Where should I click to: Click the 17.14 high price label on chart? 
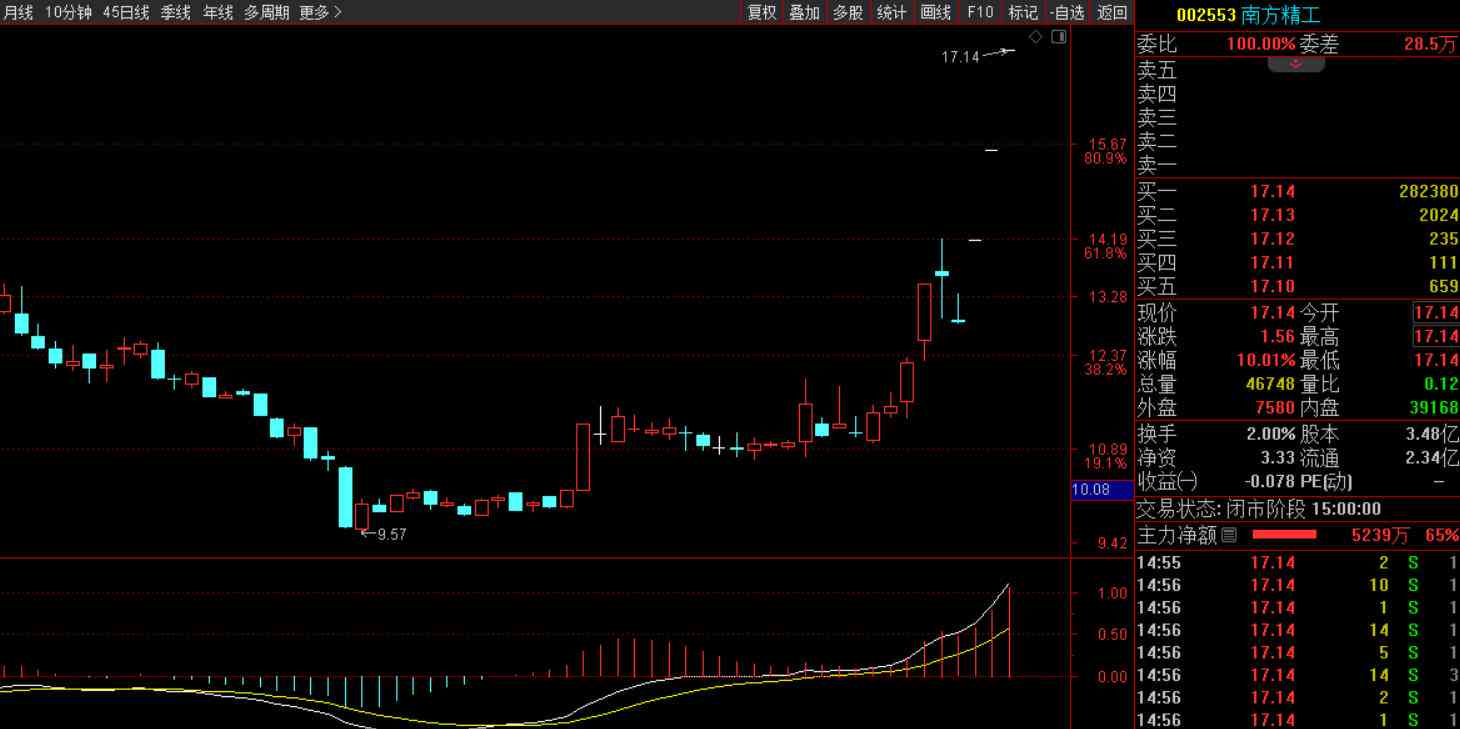pyautogui.click(x=960, y=57)
